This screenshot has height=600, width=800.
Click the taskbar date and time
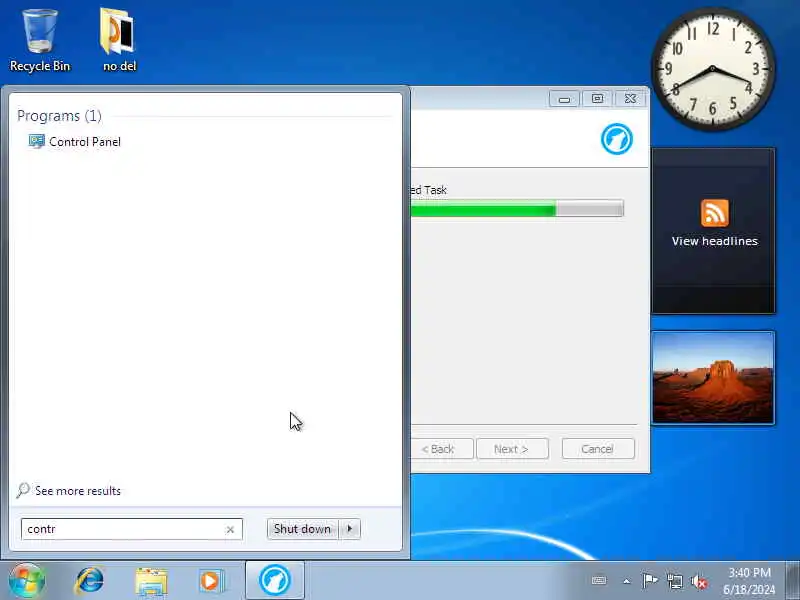pyautogui.click(x=749, y=581)
